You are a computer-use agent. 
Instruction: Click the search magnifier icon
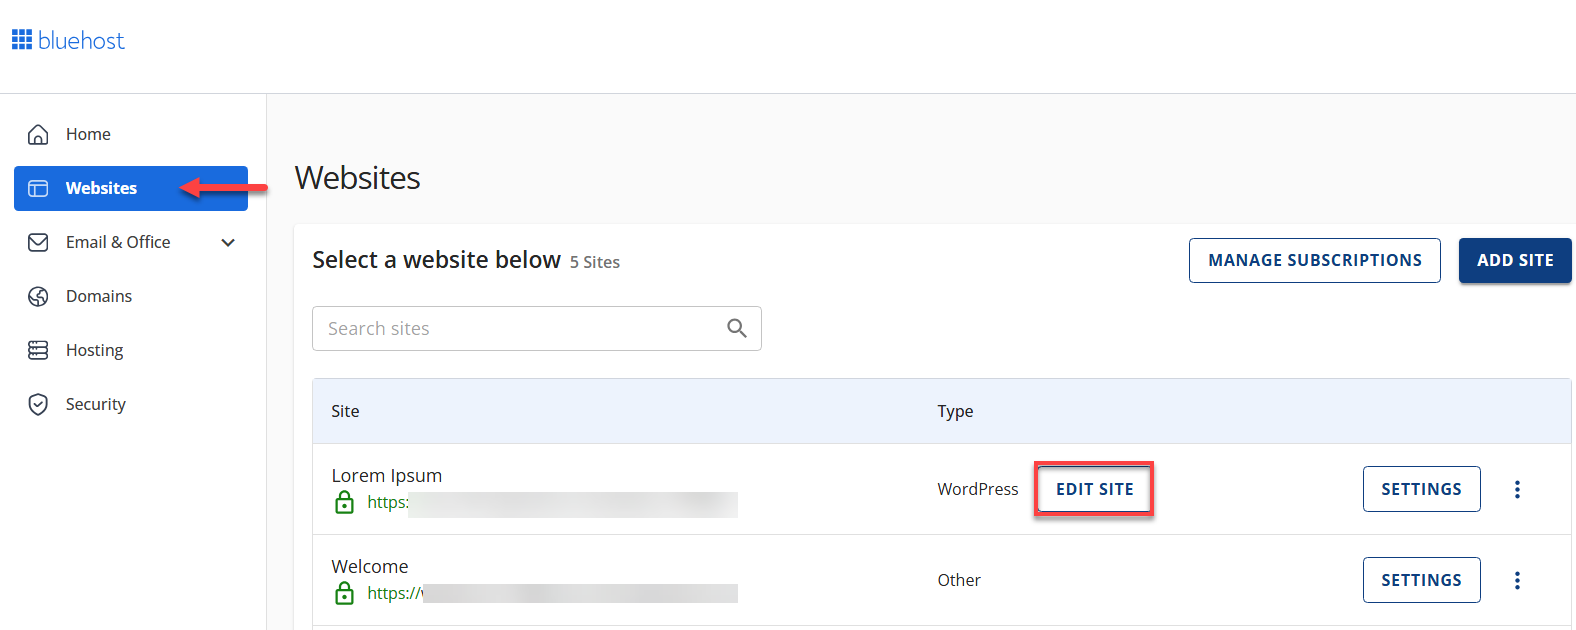click(737, 328)
